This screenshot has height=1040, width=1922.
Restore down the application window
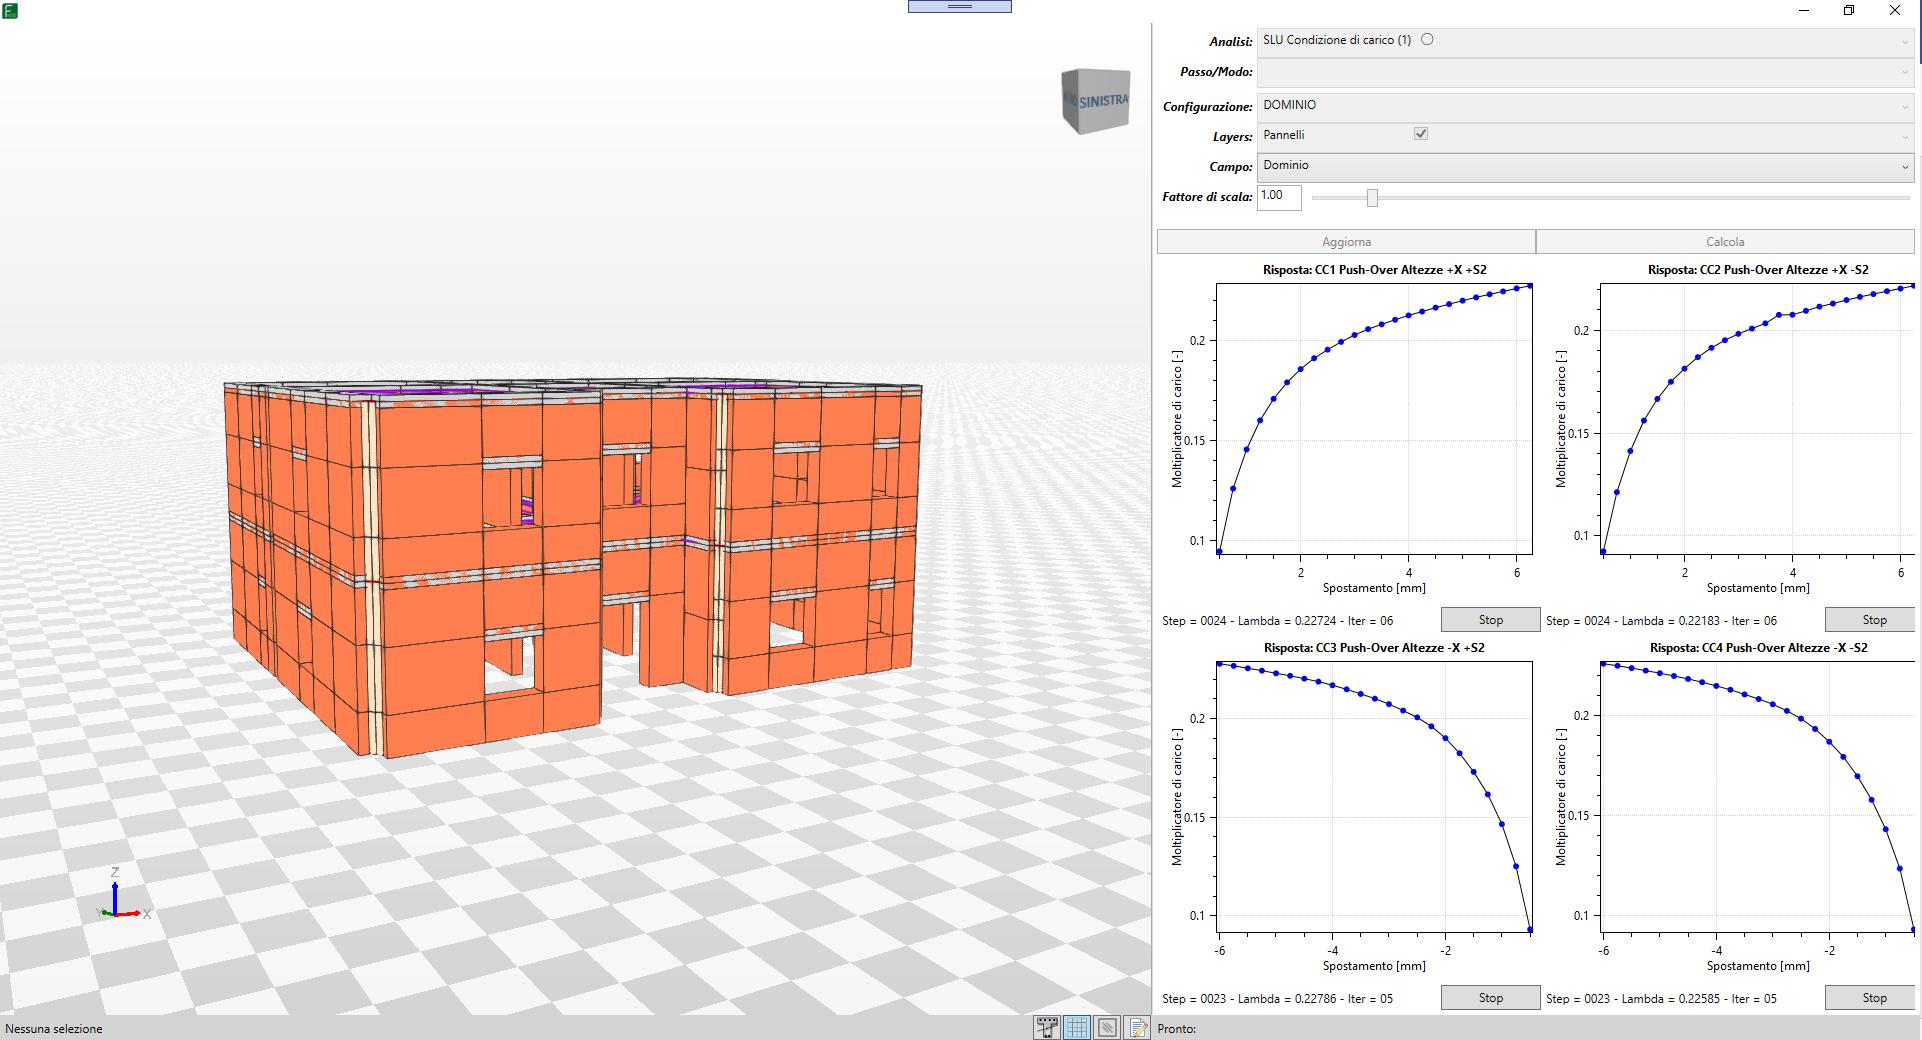[x=1849, y=10]
